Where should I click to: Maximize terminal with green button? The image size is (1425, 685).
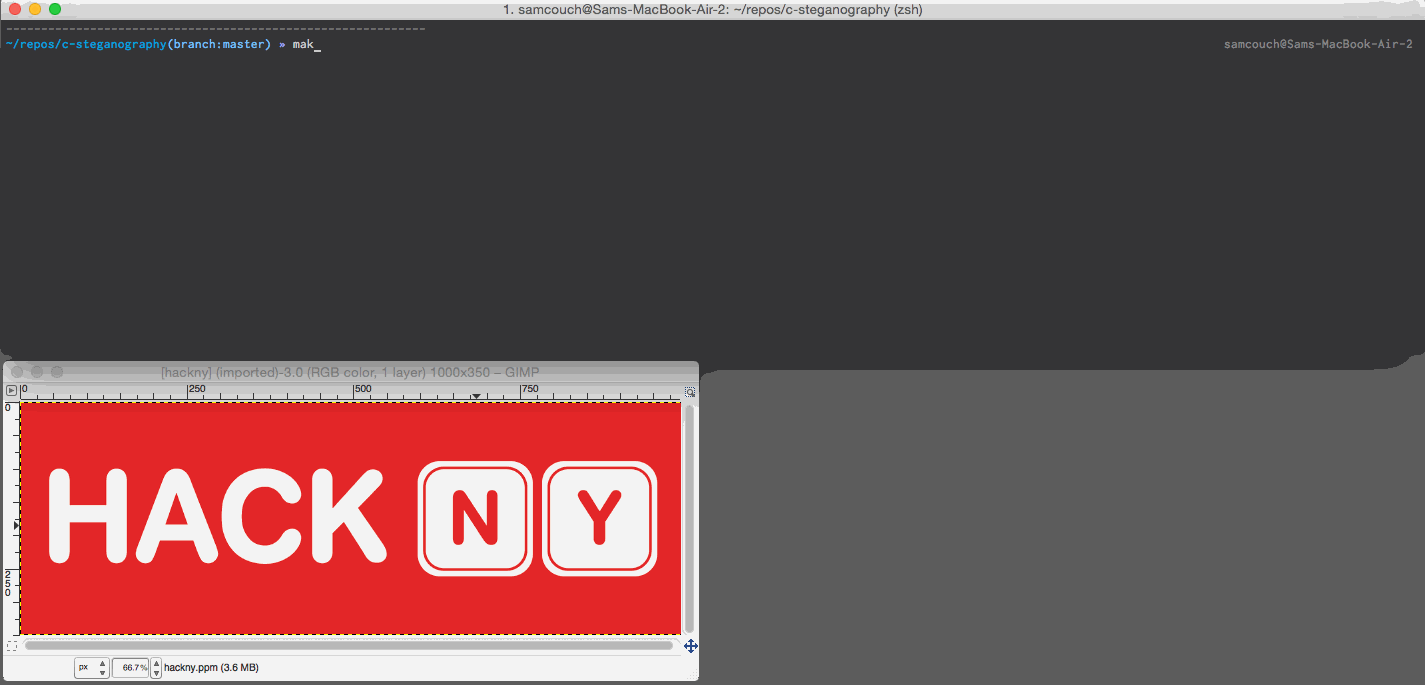pyautogui.click(x=55, y=9)
